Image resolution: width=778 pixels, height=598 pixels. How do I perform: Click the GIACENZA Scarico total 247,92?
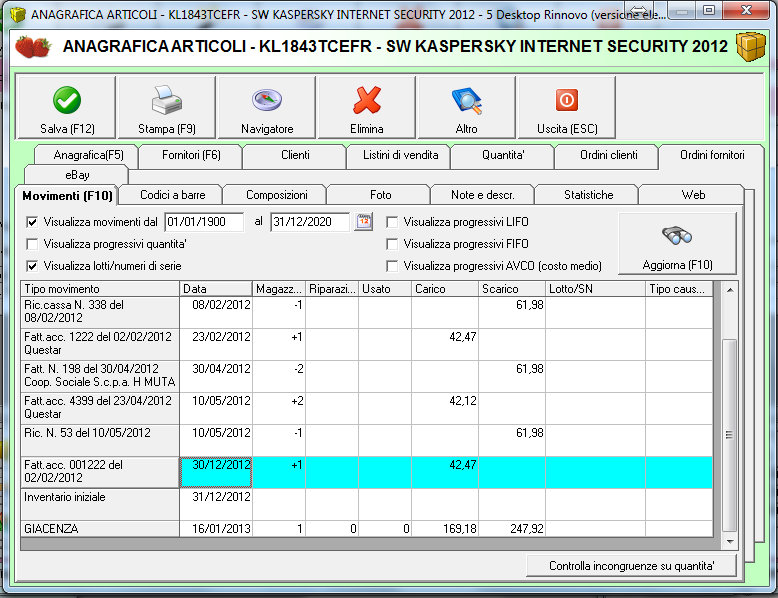click(x=512, y=529)
